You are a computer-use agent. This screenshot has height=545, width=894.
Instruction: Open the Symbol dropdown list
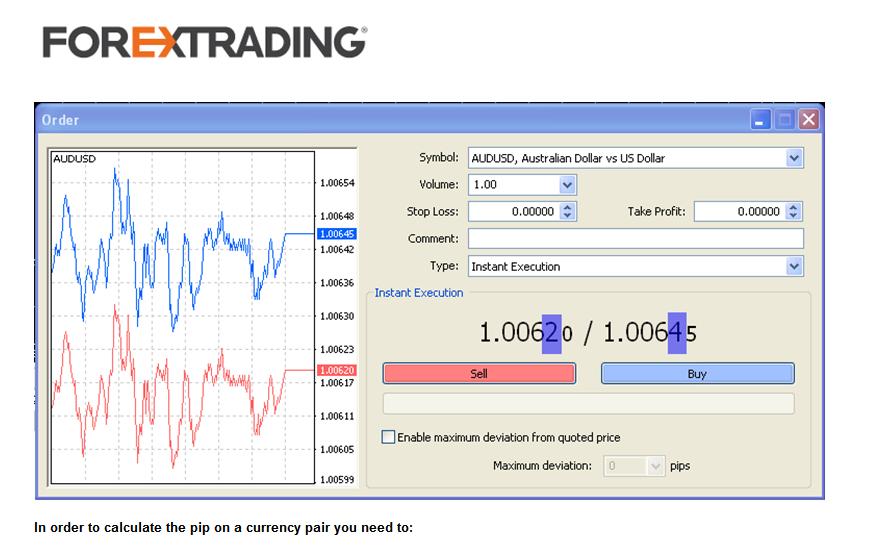tap(794, 158)
